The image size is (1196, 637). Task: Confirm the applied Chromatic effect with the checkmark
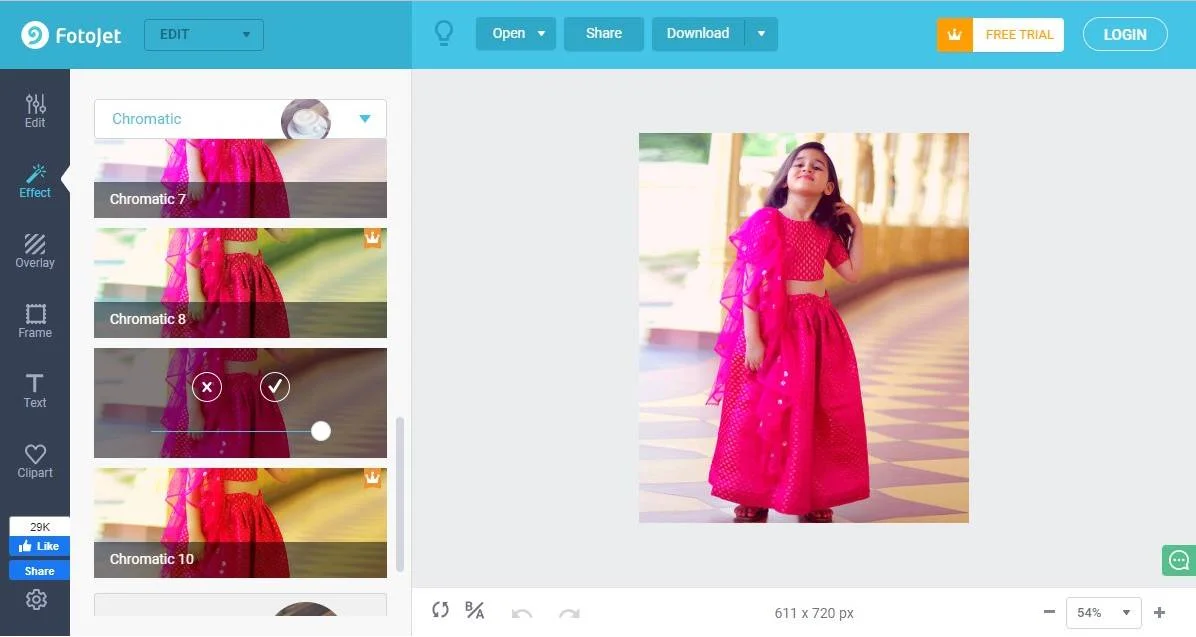point(274,387)
